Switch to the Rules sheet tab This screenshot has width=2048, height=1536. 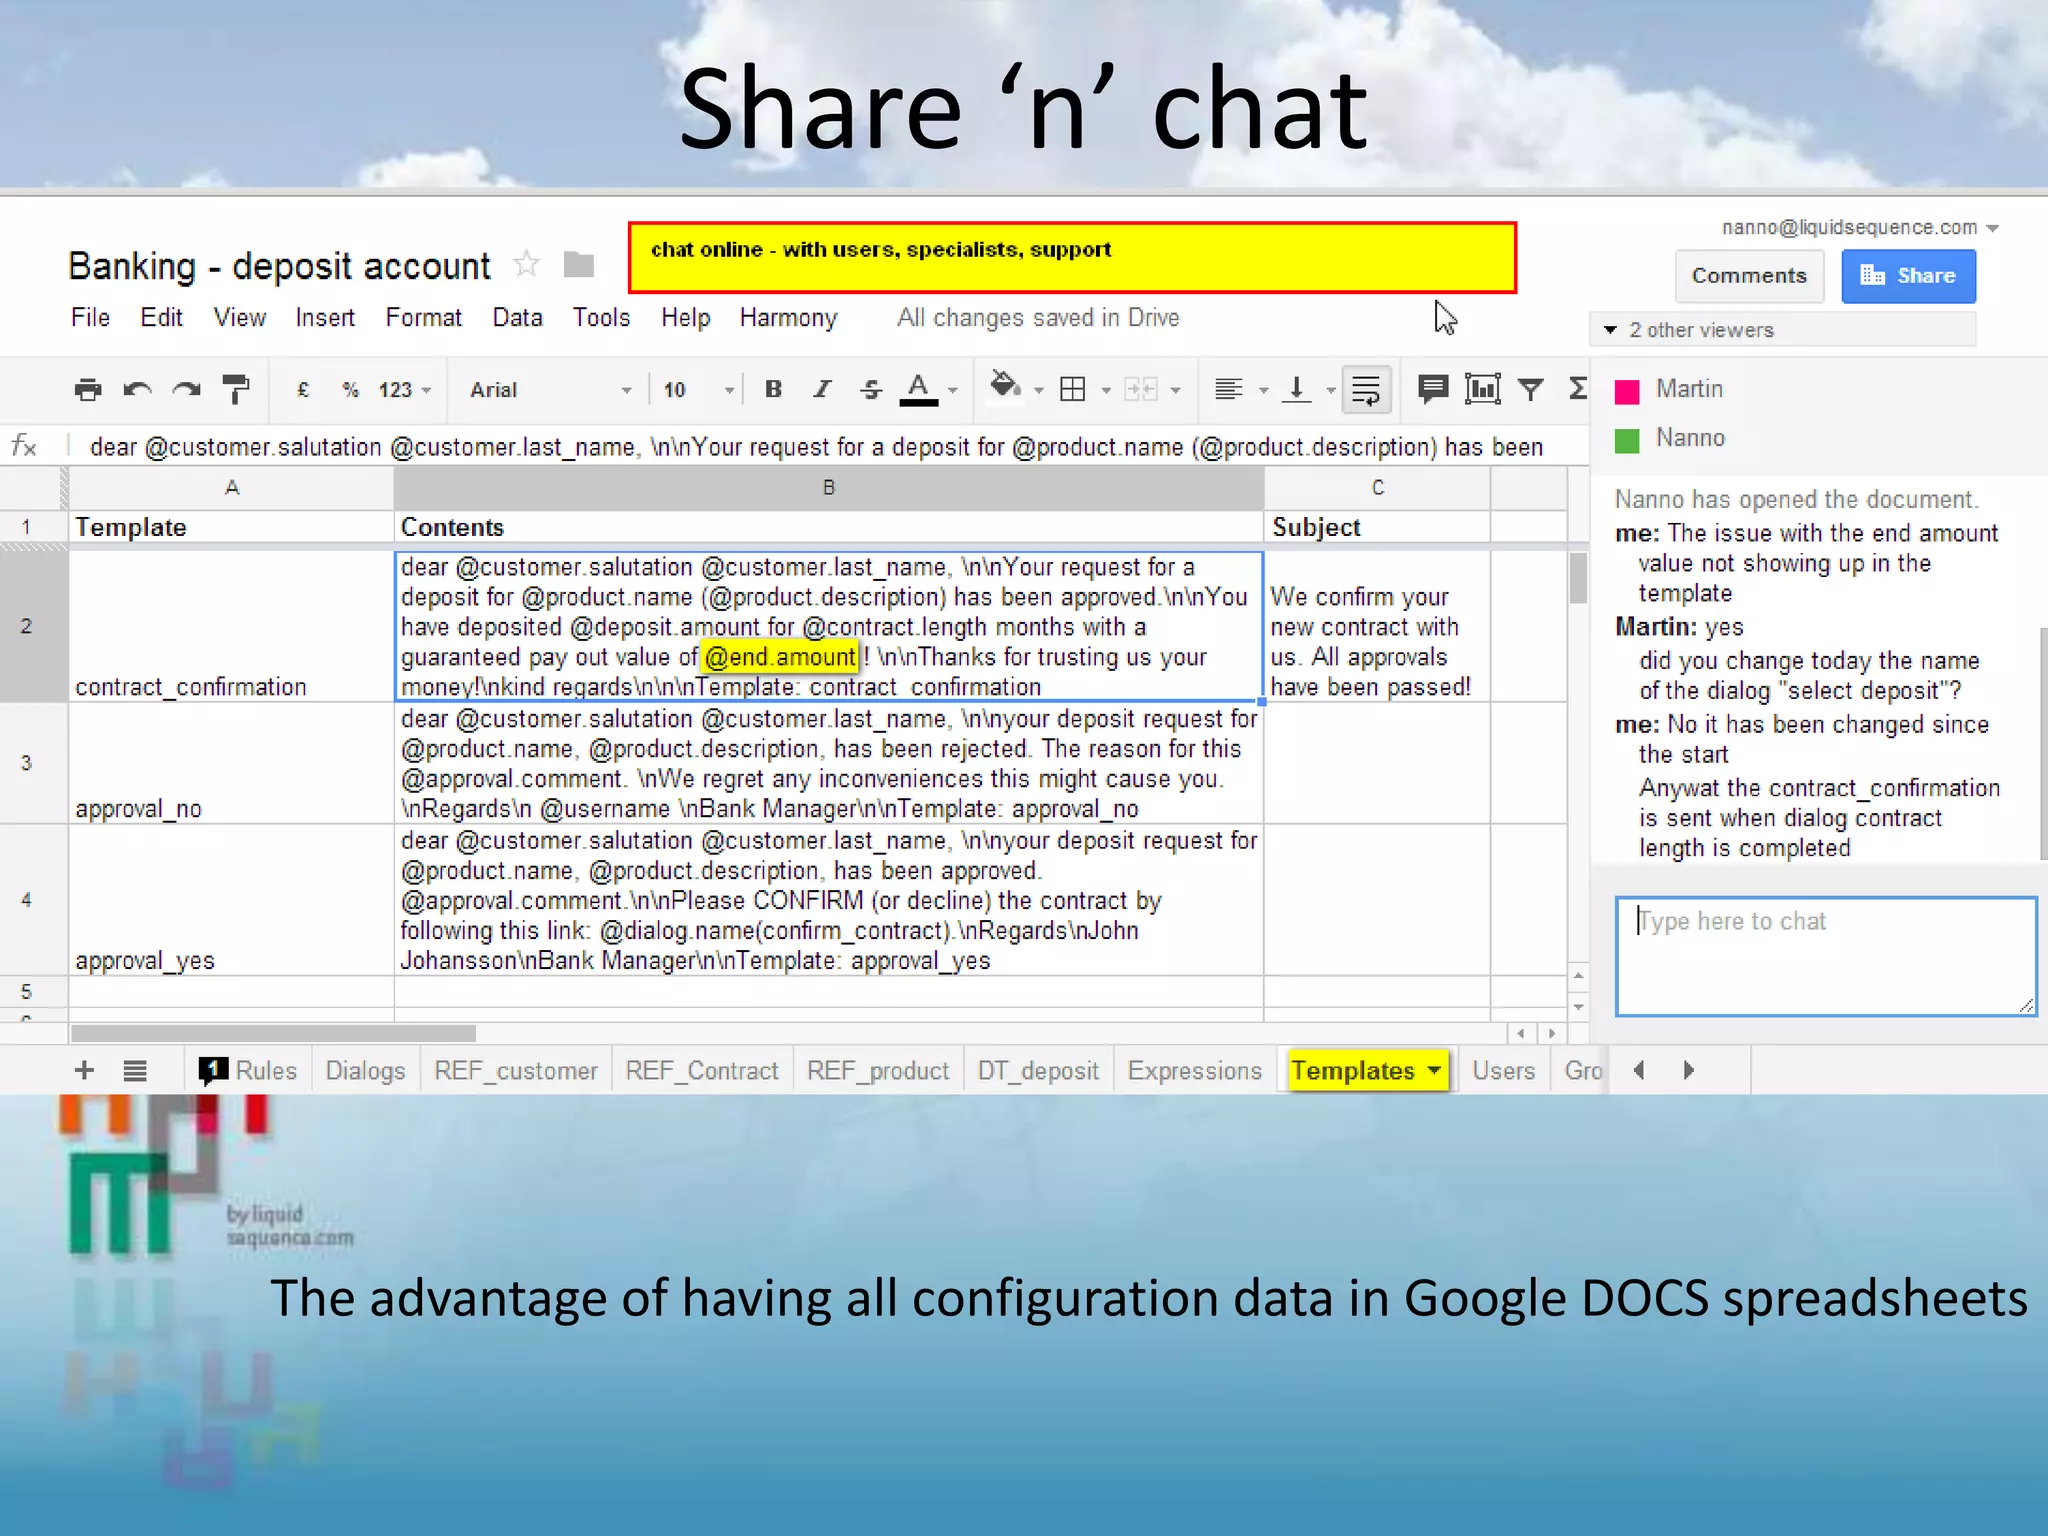click(249, 1070)
